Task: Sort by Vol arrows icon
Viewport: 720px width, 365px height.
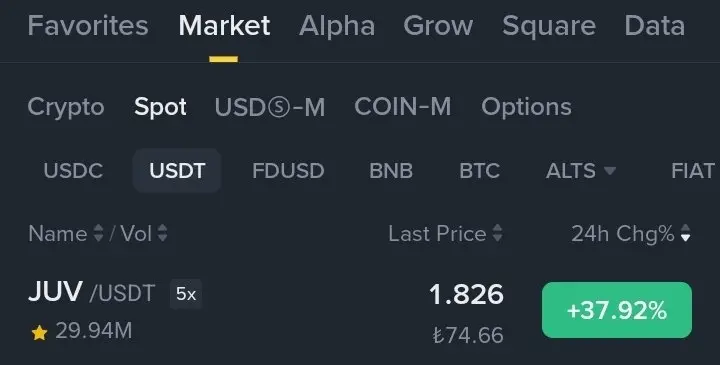Action: (x=163, y=233)
